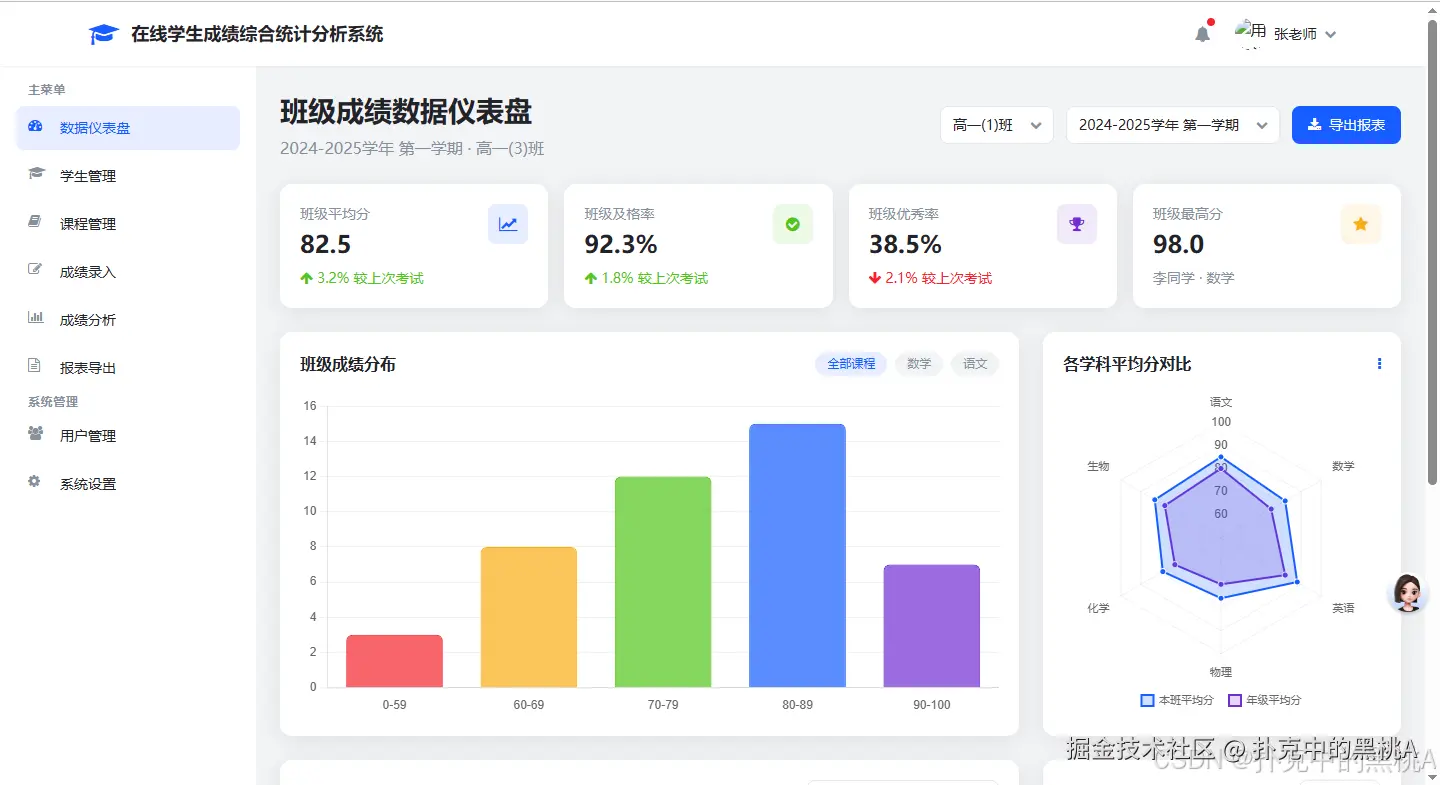Click the 在线学生成绩综合统计分析系统 title

tap(257, 34)
